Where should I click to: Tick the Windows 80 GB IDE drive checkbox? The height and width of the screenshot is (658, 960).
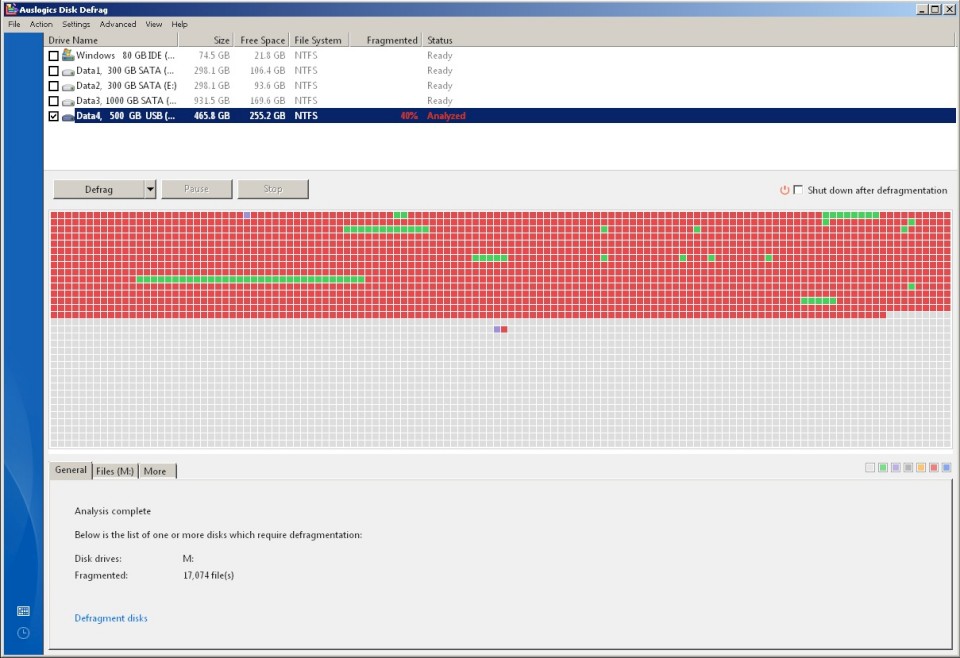click(x=53, y=56)
